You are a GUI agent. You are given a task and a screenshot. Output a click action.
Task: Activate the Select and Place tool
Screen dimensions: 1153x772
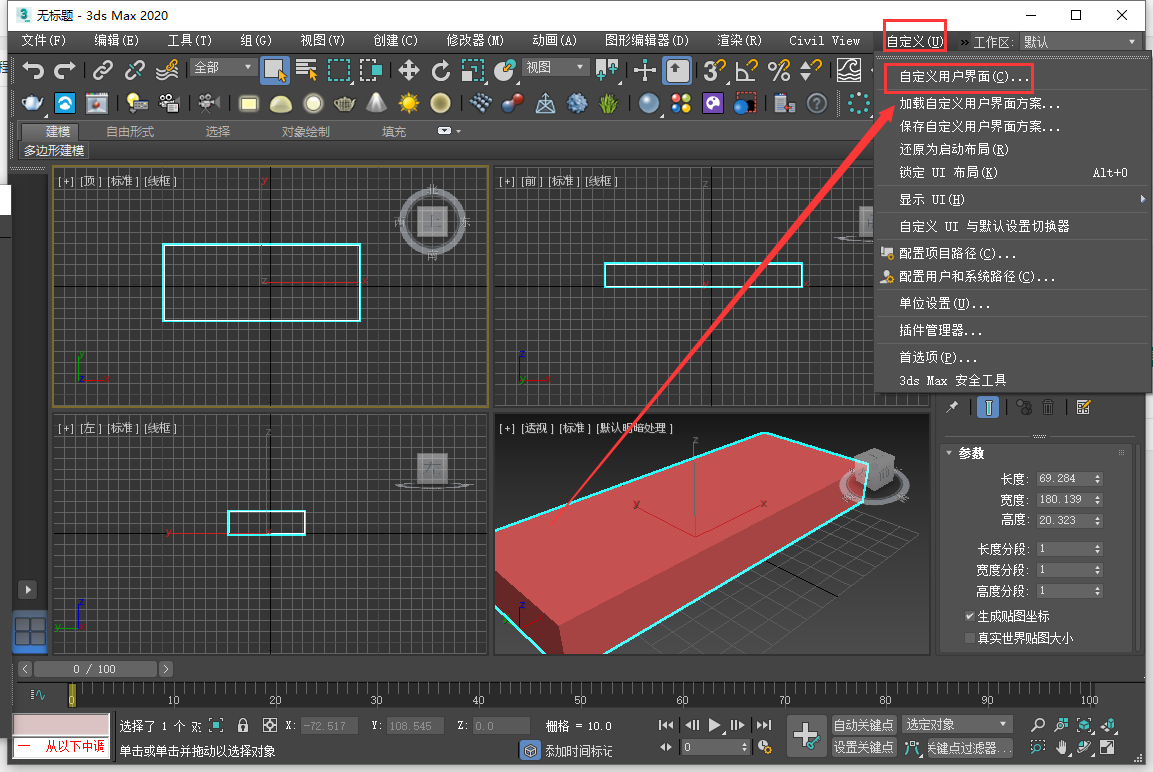coord(504,71)
